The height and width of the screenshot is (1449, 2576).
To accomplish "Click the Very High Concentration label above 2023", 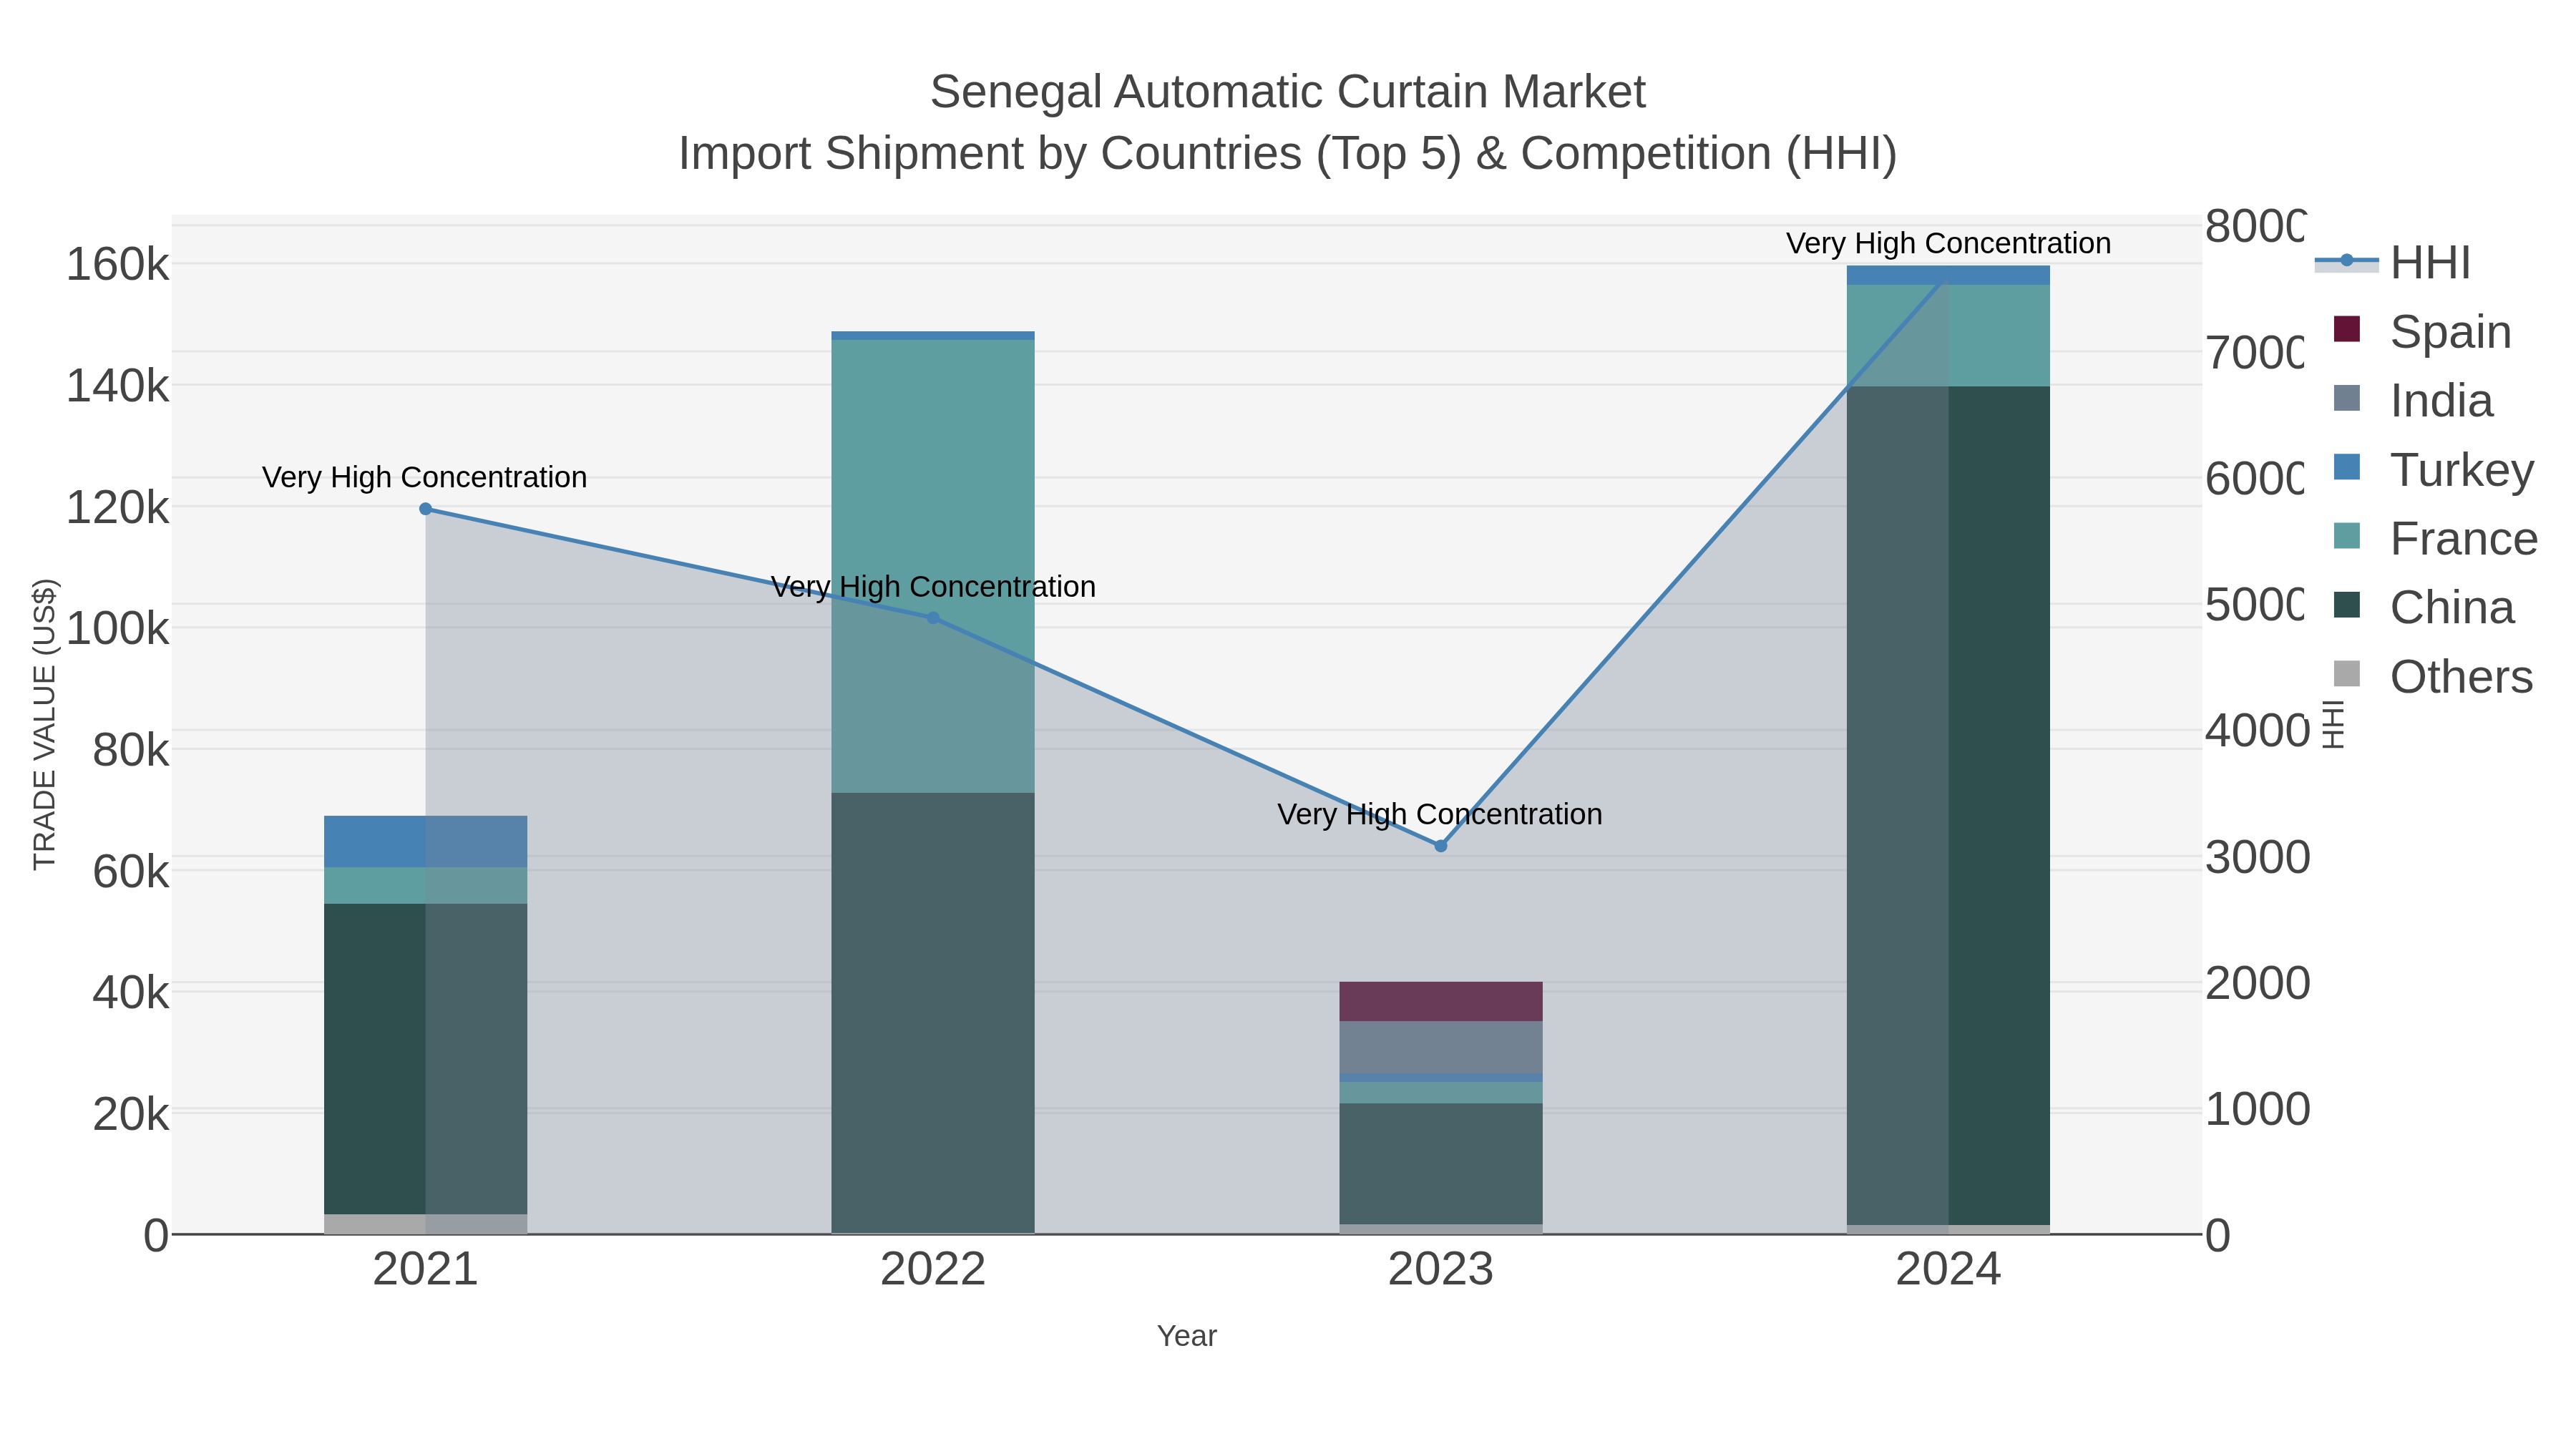I will click(x=1440, y=814).
